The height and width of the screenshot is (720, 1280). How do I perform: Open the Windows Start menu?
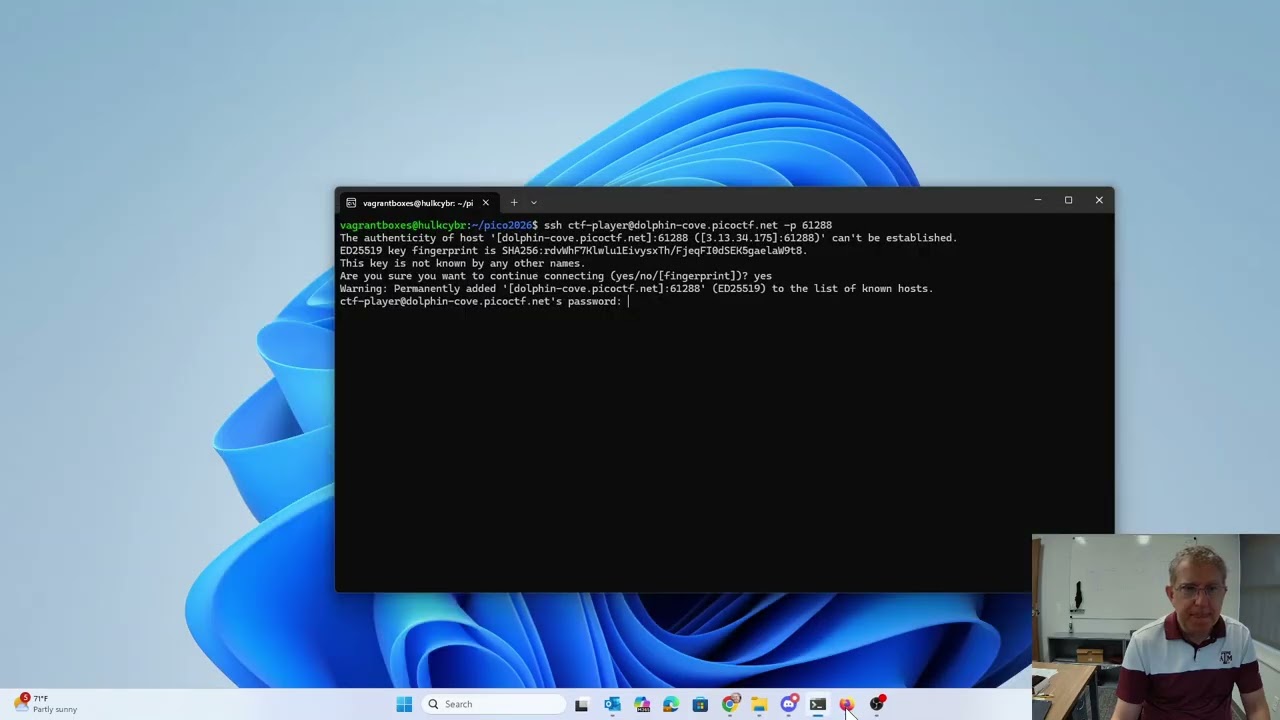(404, 704)
